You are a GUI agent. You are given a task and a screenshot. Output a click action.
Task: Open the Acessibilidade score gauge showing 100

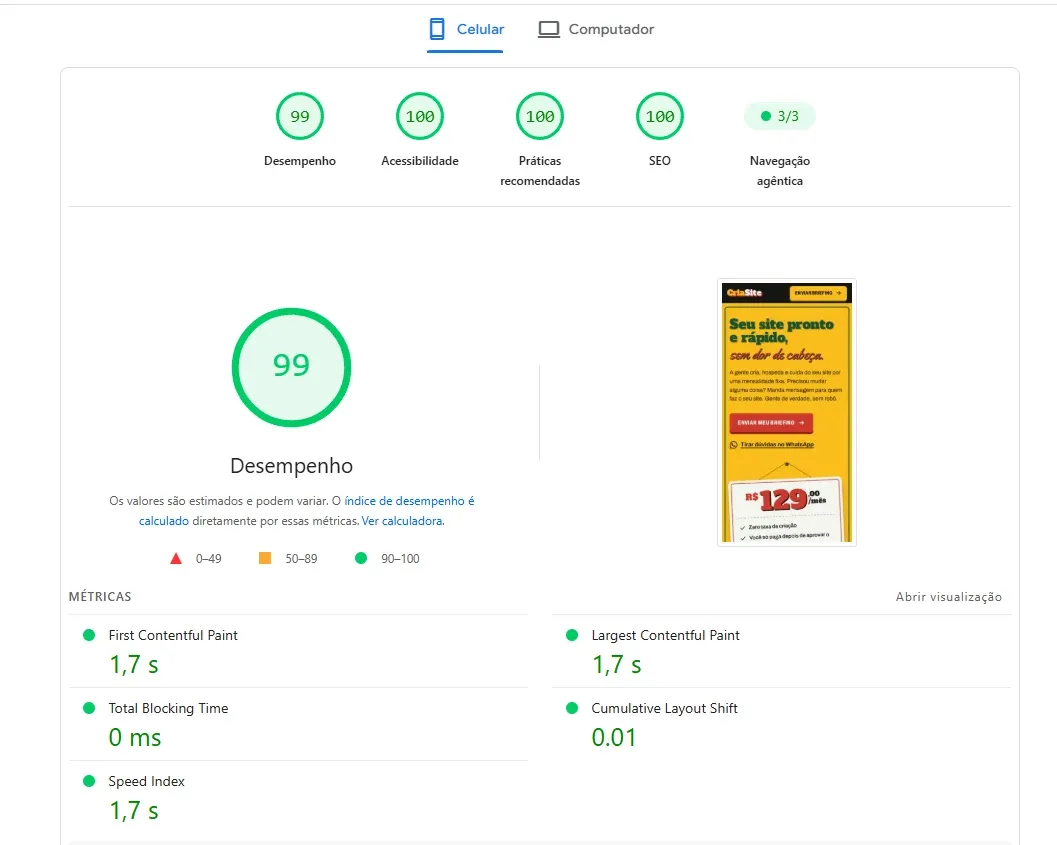tap(420, 116)
